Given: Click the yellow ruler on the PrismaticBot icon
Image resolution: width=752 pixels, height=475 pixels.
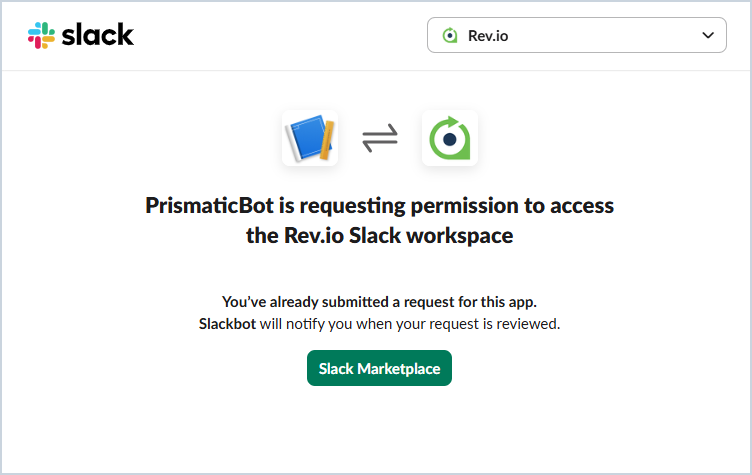Looking at the screenshot, I should [326, 138].
